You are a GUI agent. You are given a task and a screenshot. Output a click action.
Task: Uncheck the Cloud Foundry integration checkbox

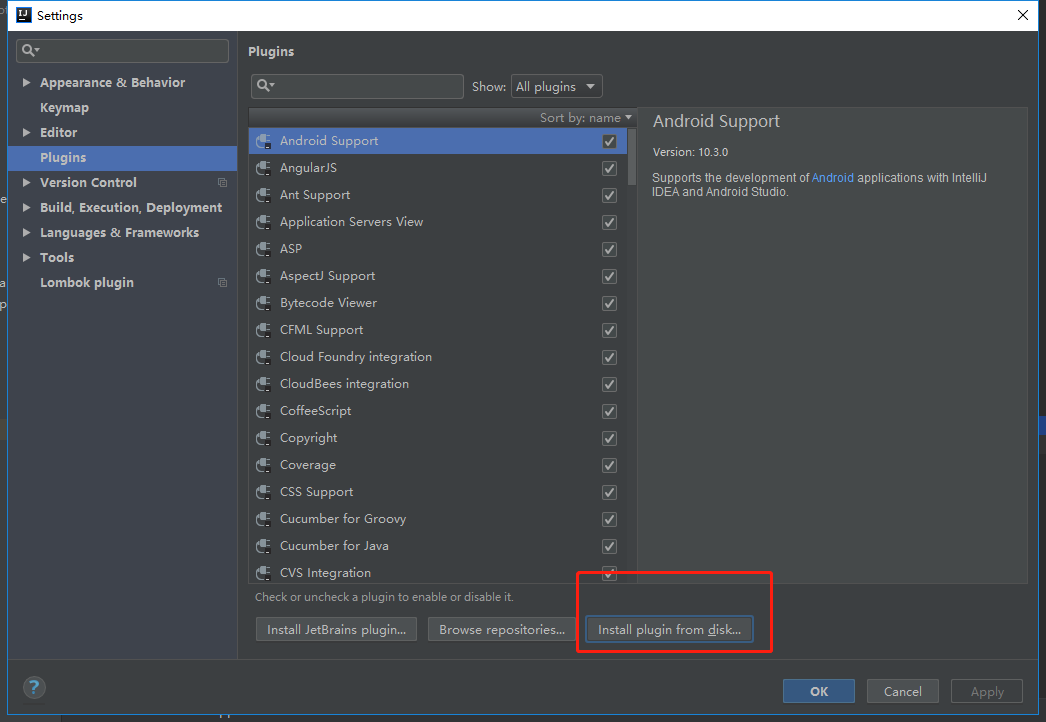coord(609,358)
